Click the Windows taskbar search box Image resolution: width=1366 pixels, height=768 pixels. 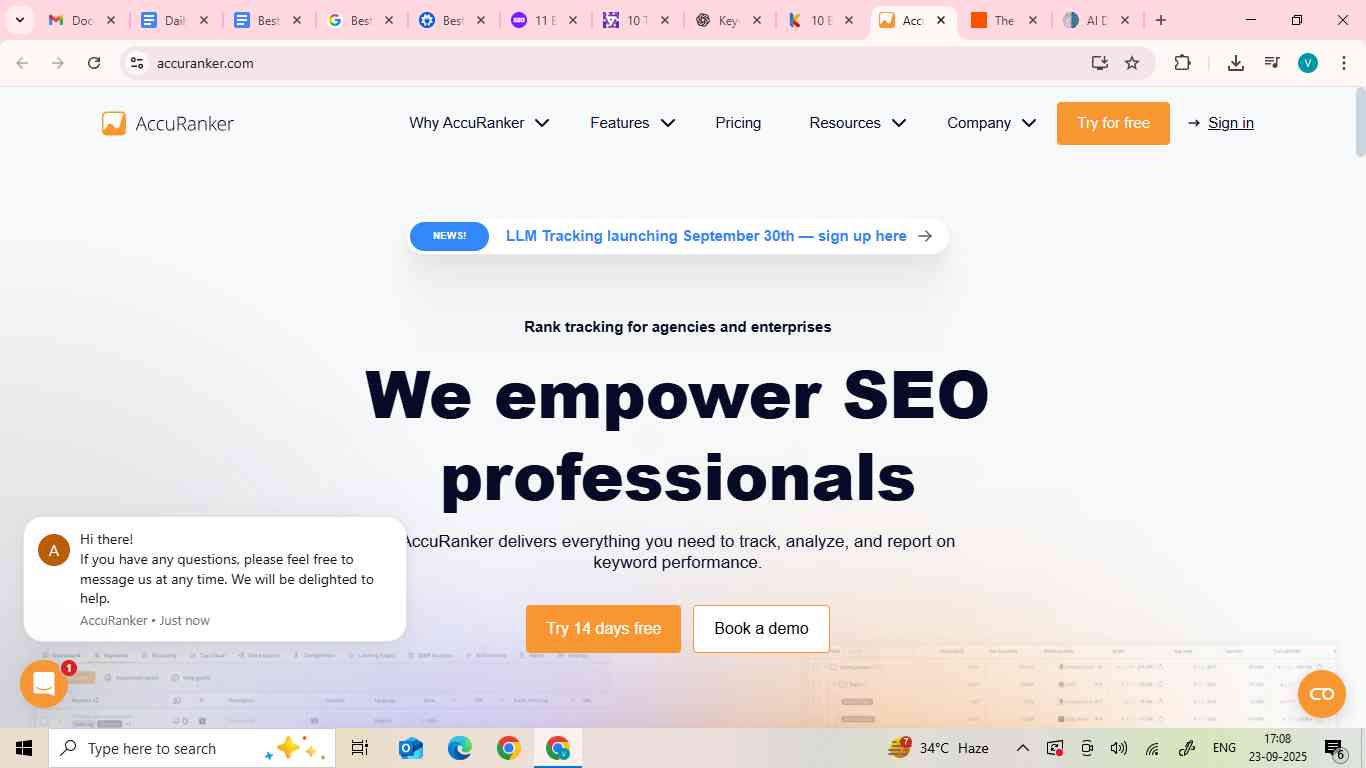pos(192,748)
